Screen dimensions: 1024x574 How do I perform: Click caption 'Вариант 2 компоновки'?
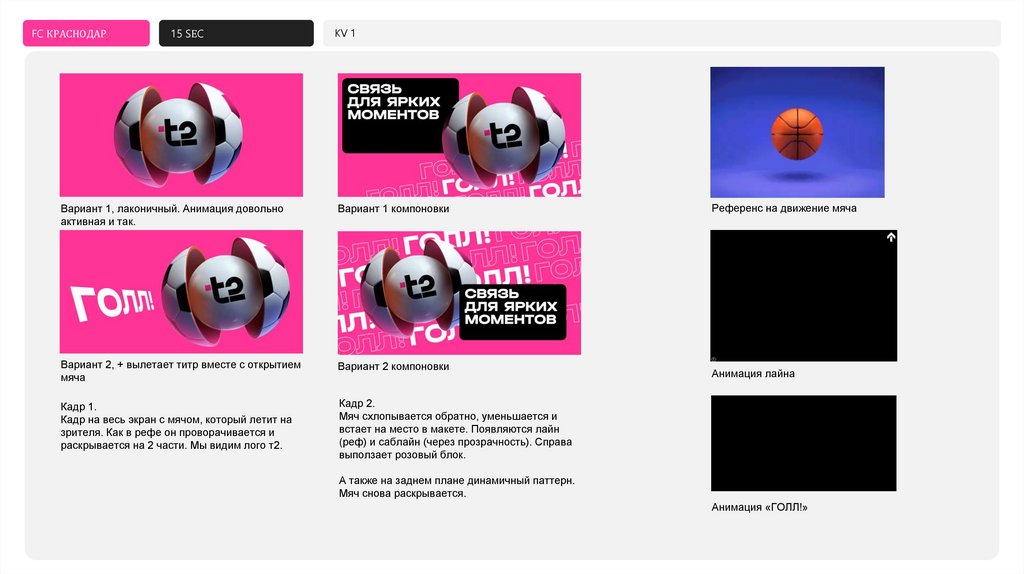pos(393,366)
